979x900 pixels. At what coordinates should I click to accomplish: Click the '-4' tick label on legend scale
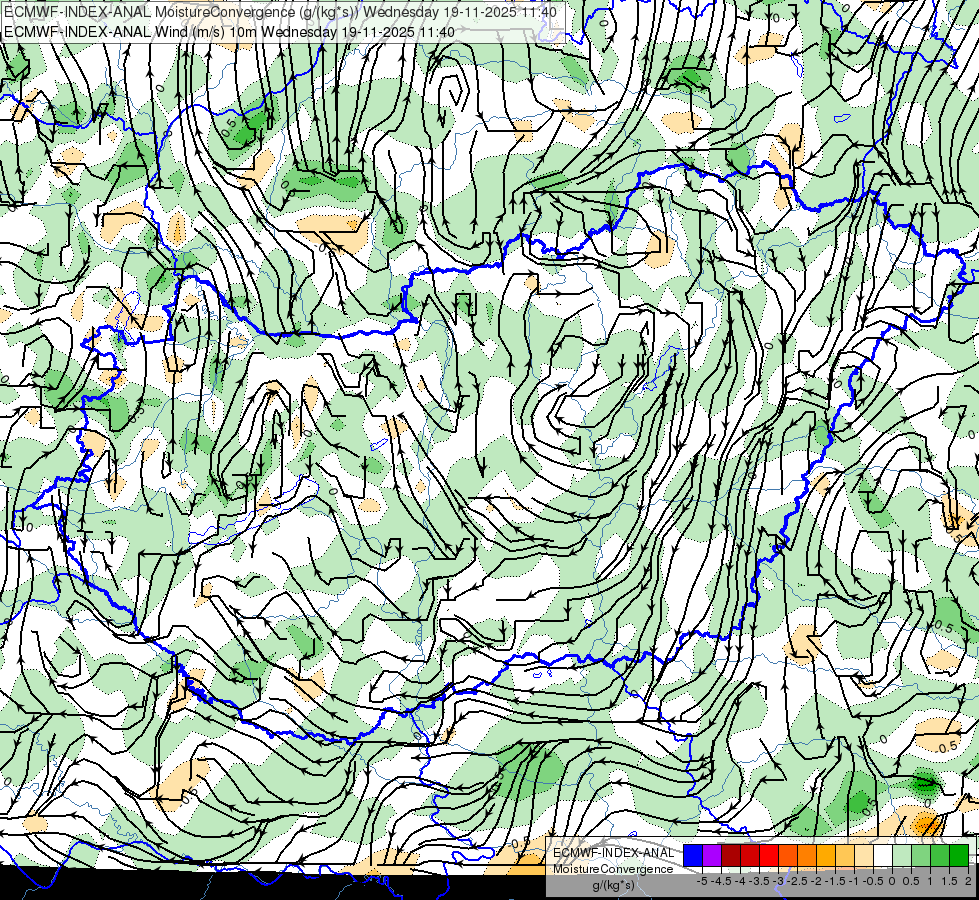point(740,881)
